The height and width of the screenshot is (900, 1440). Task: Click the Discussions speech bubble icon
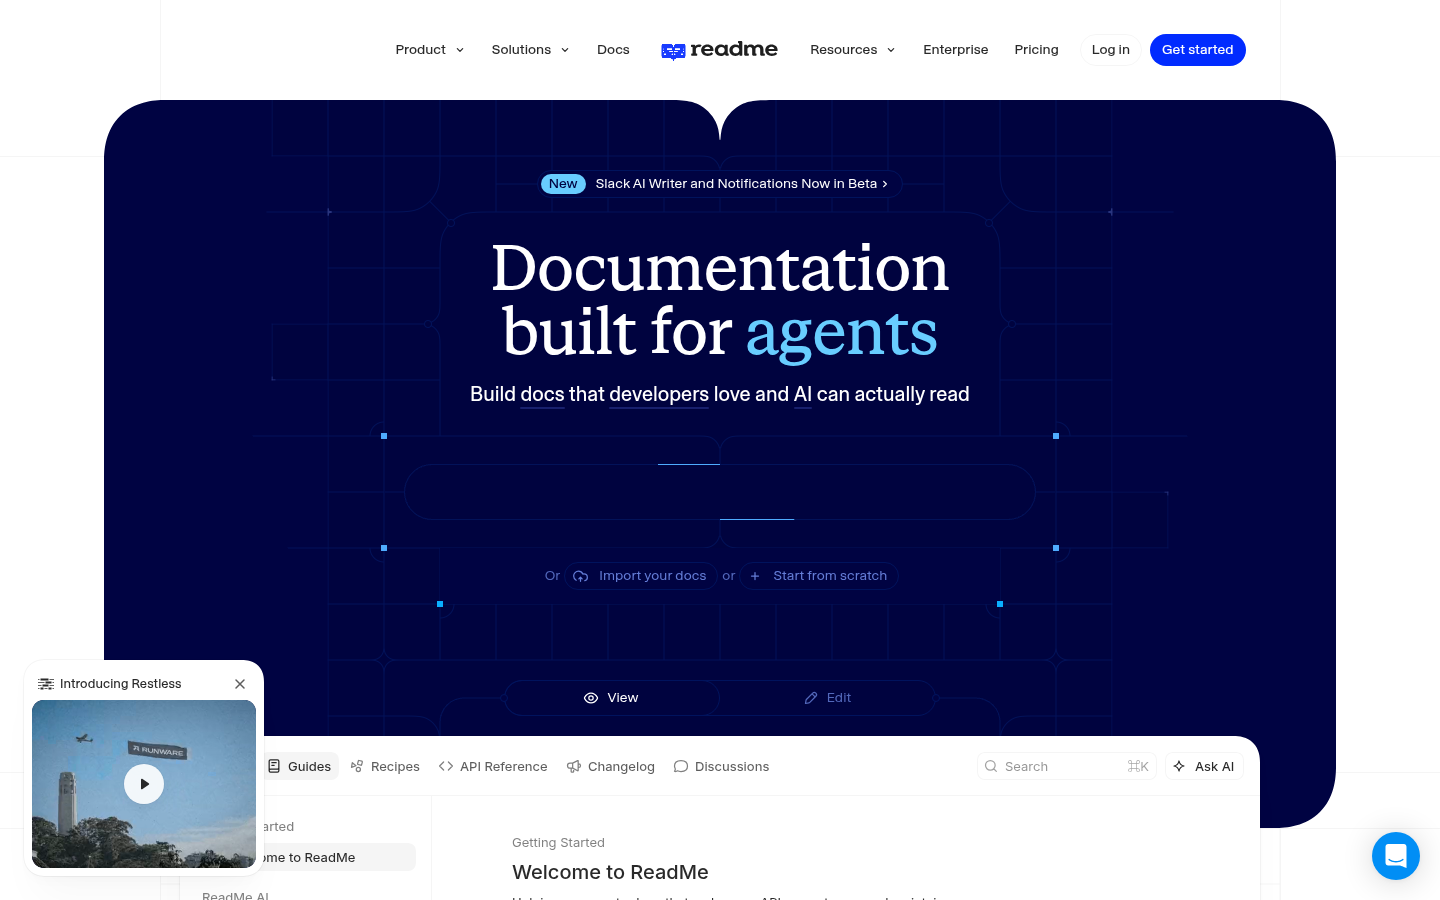pos(681,766)
